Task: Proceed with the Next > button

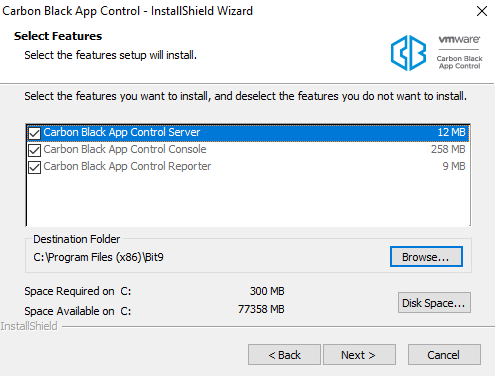Action: pos(359,355)
